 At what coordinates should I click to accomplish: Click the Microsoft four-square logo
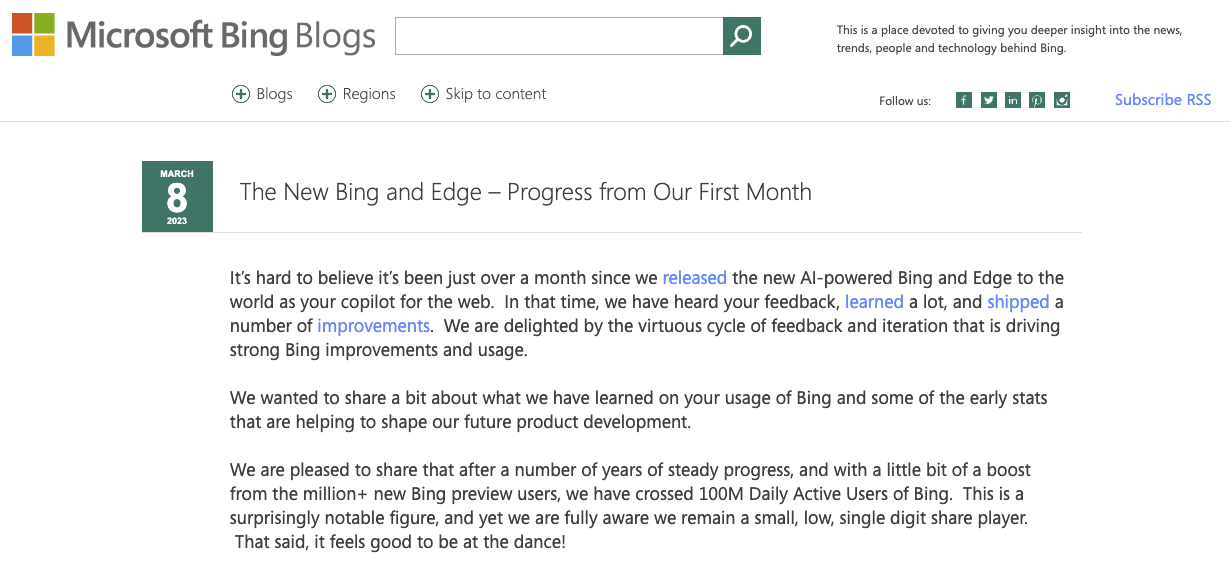33,35
